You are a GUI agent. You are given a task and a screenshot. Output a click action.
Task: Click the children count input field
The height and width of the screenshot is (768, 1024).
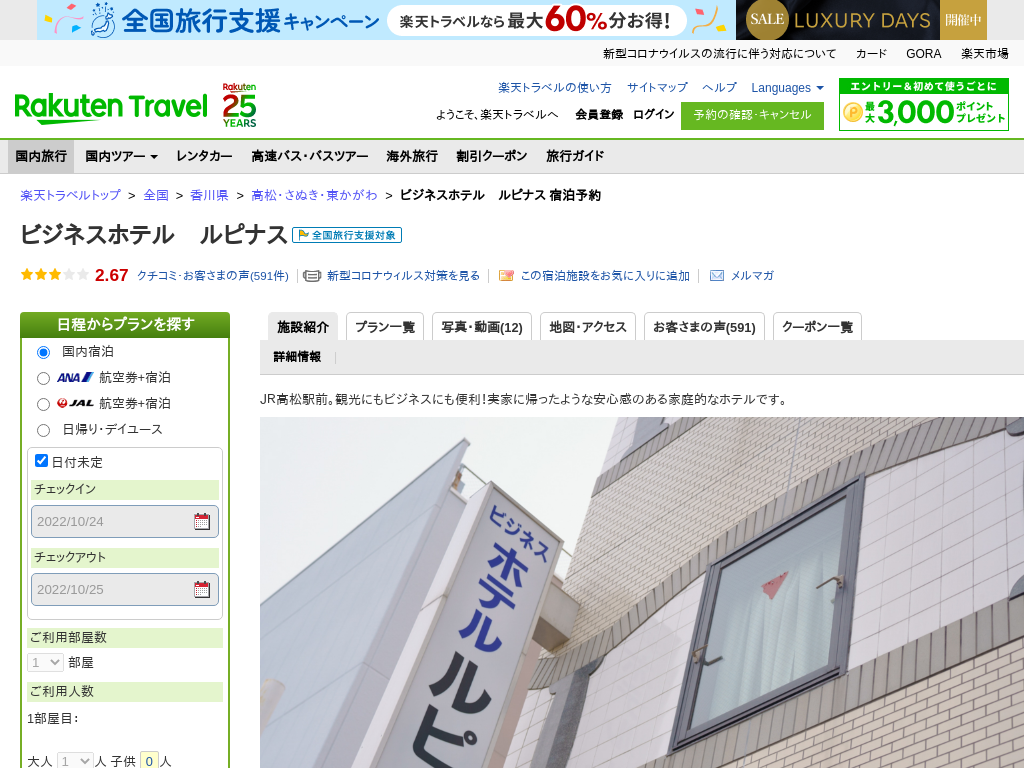tap(150, 761)
